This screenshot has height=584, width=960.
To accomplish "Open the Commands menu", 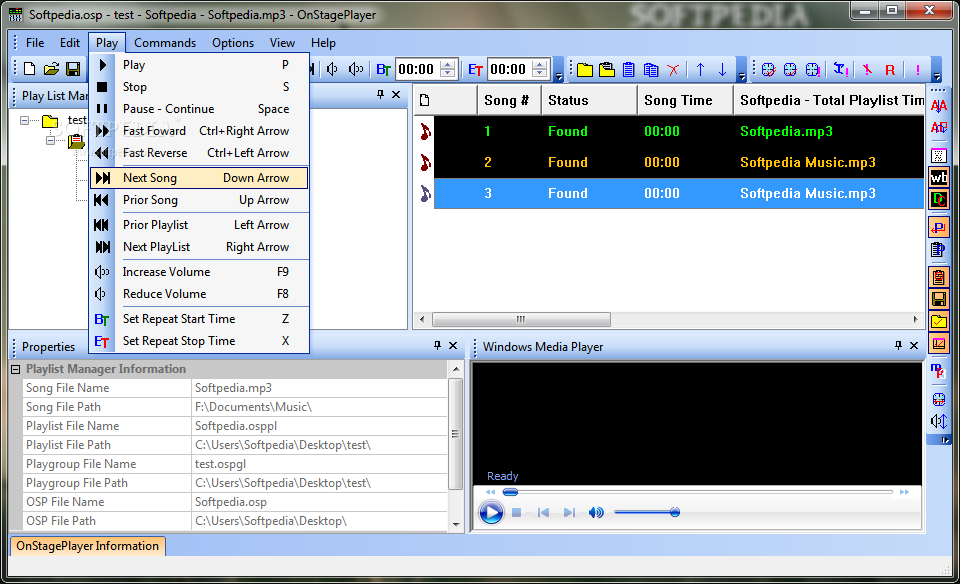I will pos(165,43).
